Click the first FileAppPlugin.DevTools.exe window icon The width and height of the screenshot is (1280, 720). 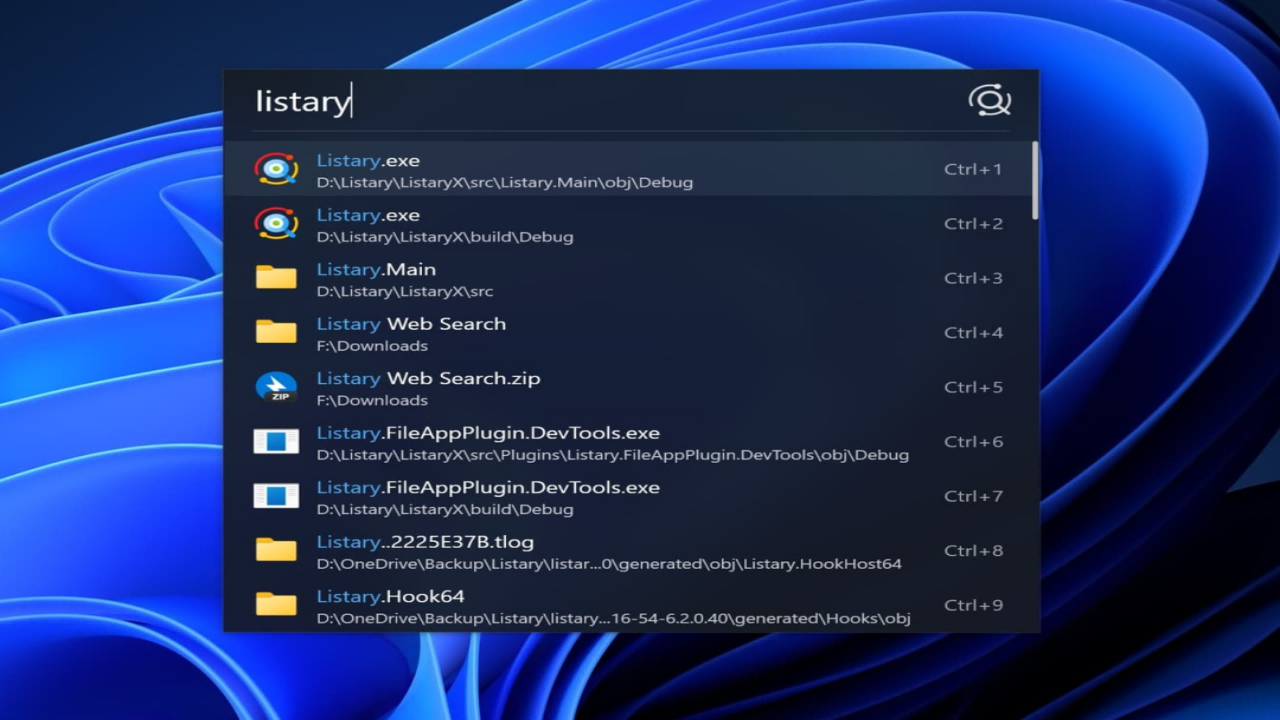[x=276, y=441]
